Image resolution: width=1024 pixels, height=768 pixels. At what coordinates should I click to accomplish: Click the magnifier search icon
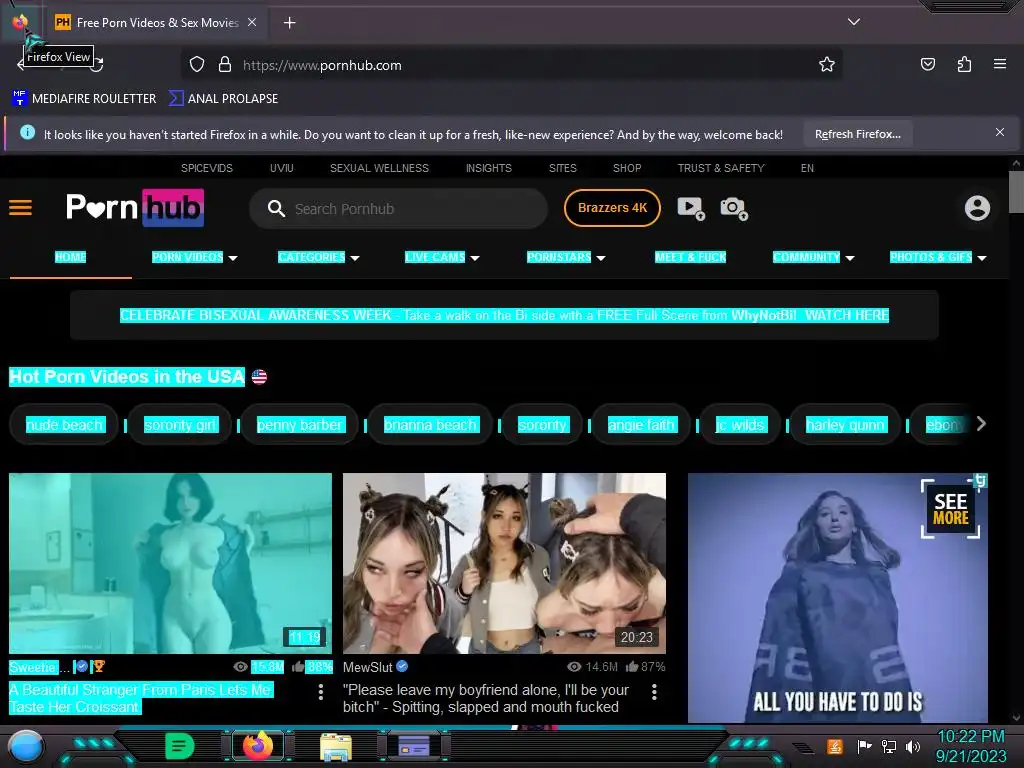coord(276,209)
